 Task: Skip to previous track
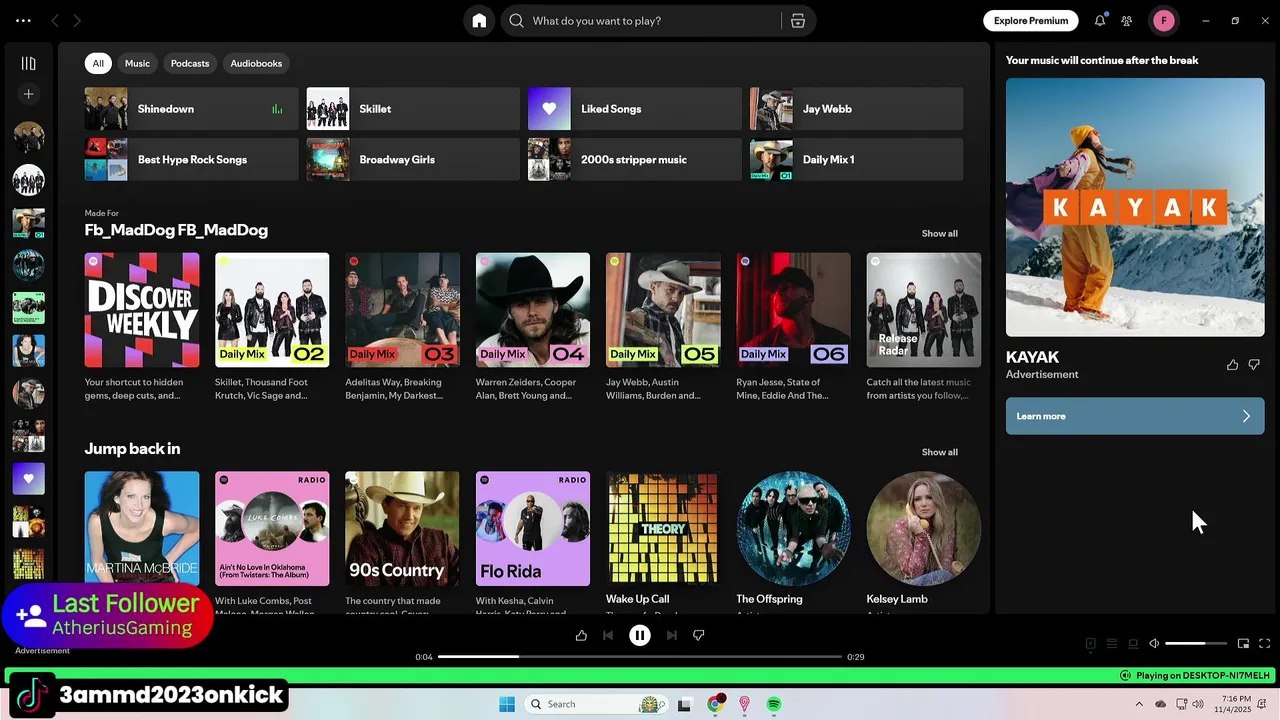click(x=608, y=635)
